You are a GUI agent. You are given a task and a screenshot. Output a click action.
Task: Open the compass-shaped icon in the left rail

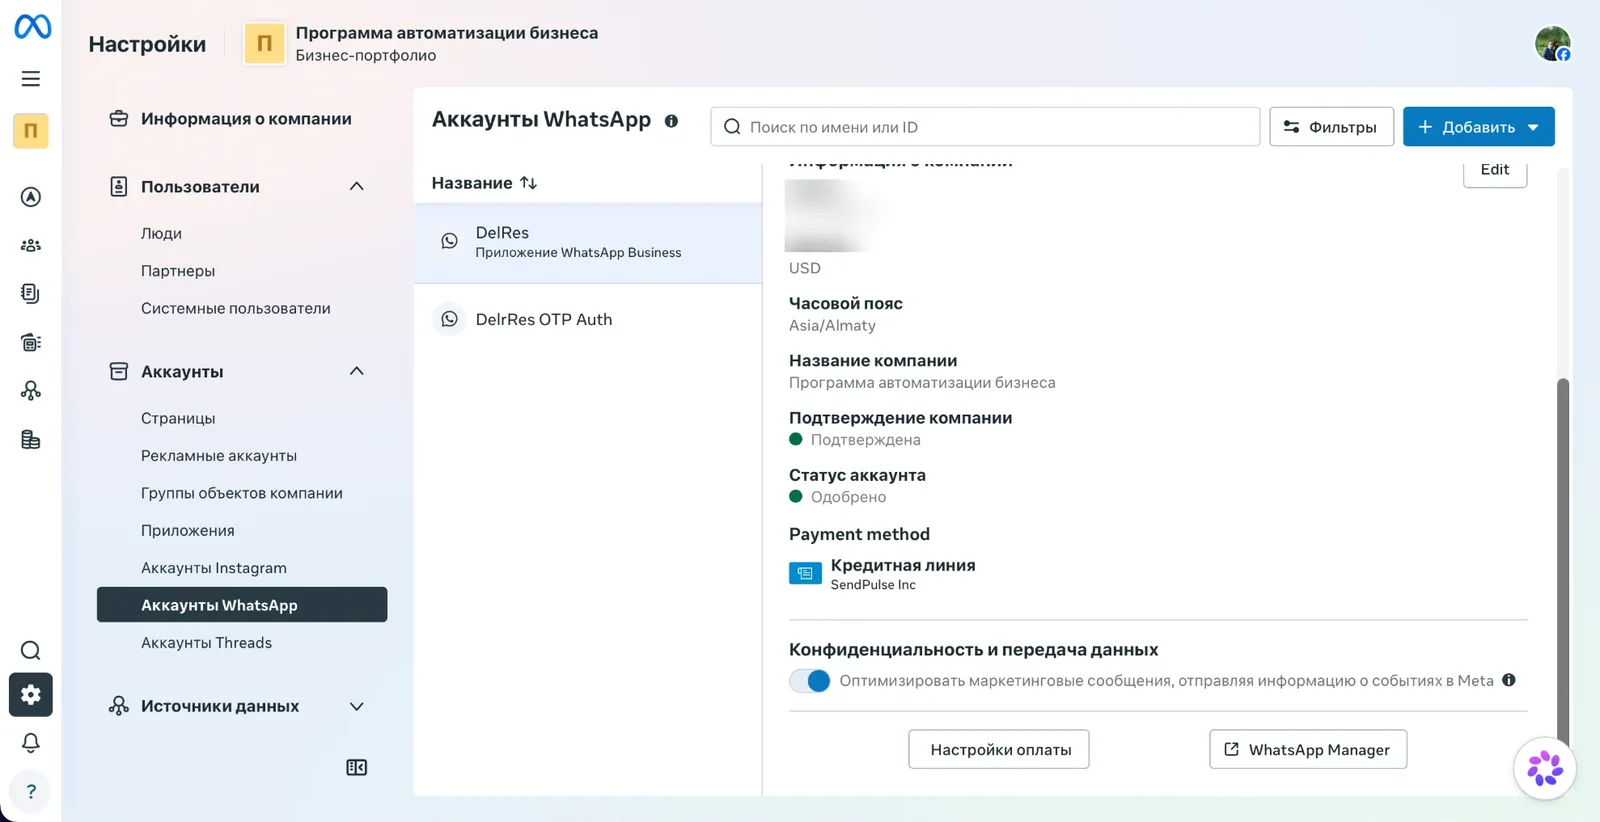31,197
